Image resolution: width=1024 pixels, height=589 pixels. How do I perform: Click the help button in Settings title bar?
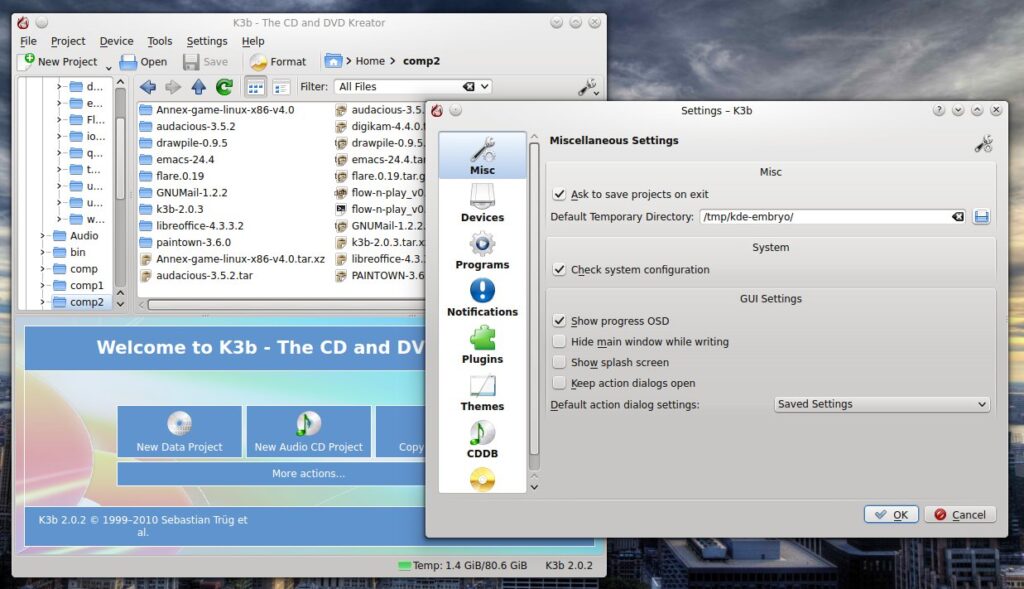[x=938, y=110]
